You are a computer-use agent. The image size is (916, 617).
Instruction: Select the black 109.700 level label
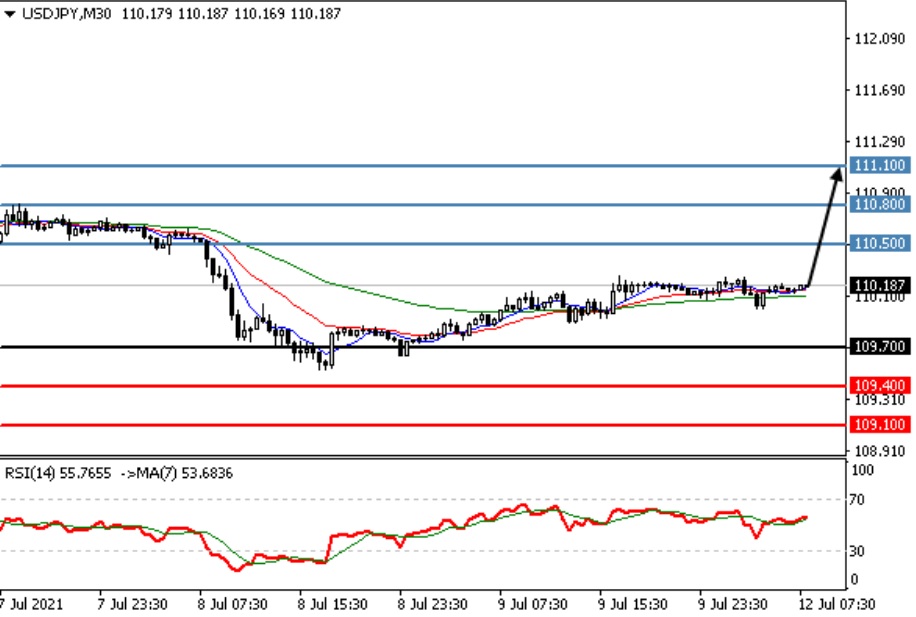(x=879, y=346)
